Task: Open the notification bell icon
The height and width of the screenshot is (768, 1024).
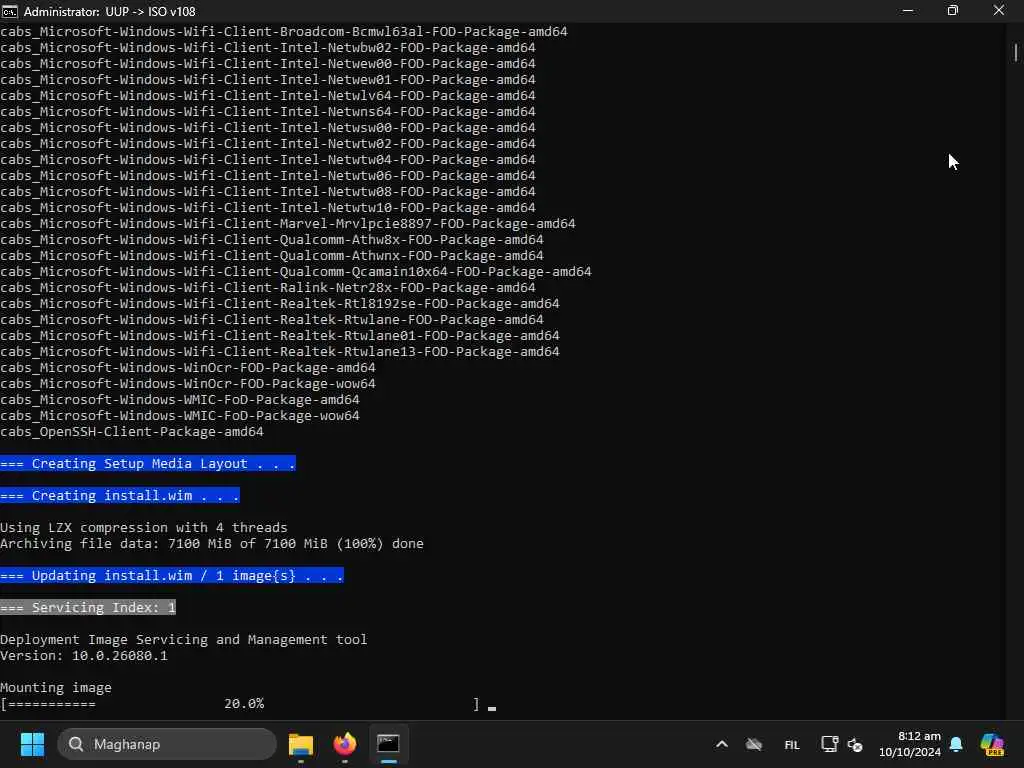Action: pyautogui.click(x=956, y=744)
